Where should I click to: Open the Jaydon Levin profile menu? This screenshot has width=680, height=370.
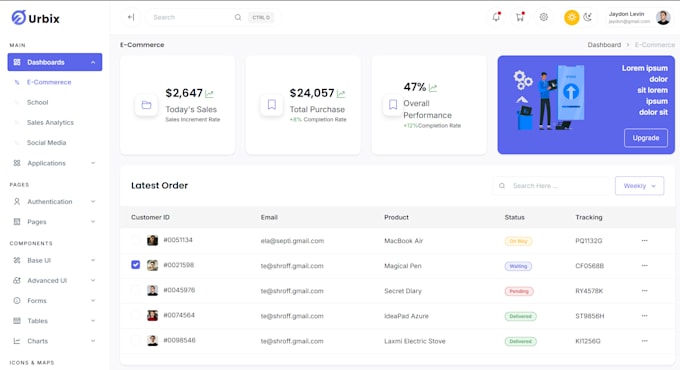pyautogui.click(x=639, y=17)
